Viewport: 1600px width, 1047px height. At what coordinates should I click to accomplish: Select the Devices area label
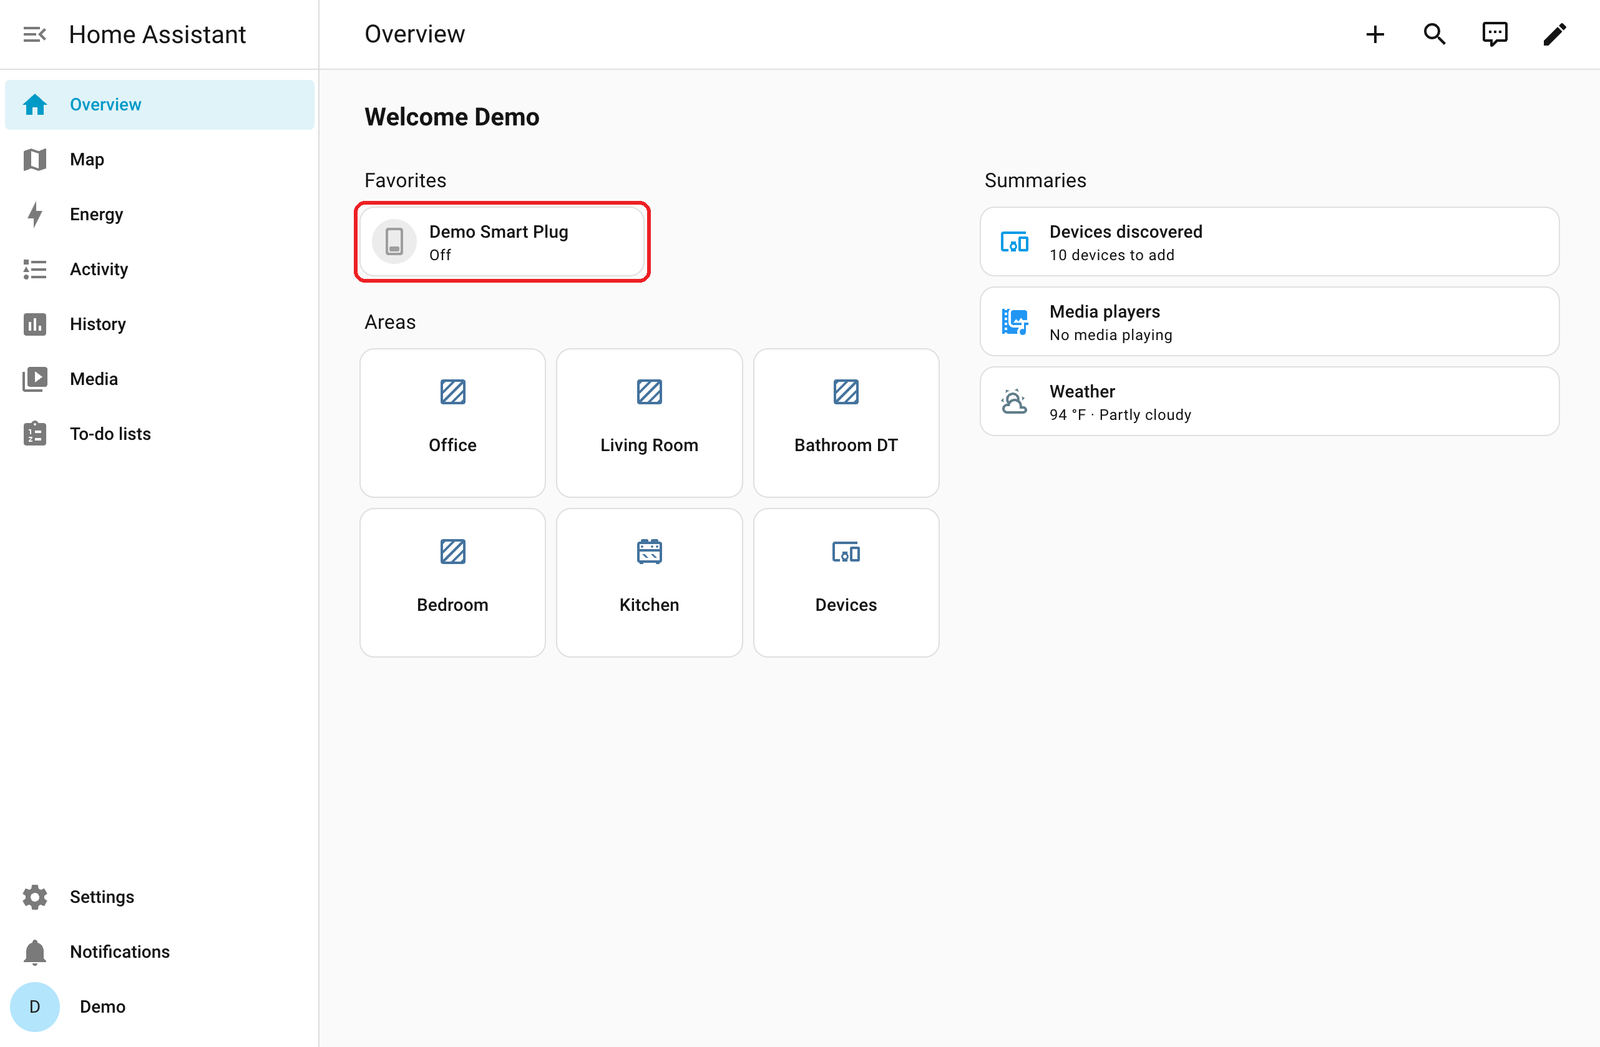(x=846, y=606)
